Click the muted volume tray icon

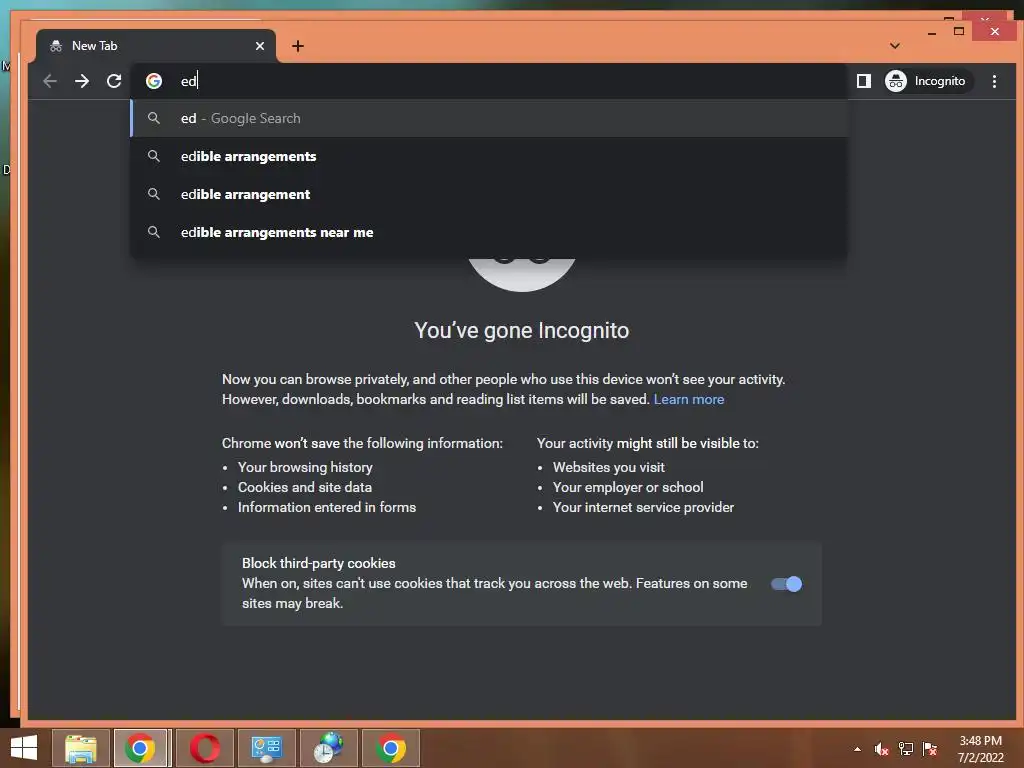coord(882,749)
